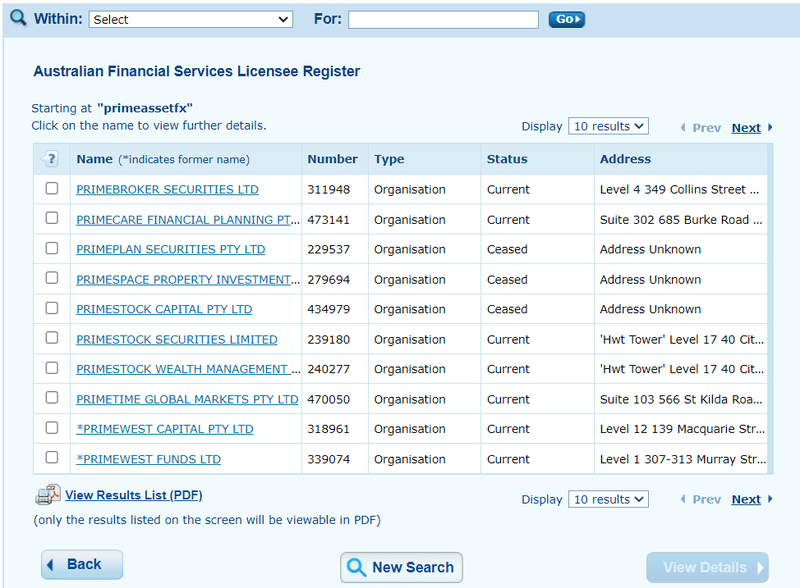Click the bottom Next page link
Viewport: 800px width, 588px height.
(746, 499)
